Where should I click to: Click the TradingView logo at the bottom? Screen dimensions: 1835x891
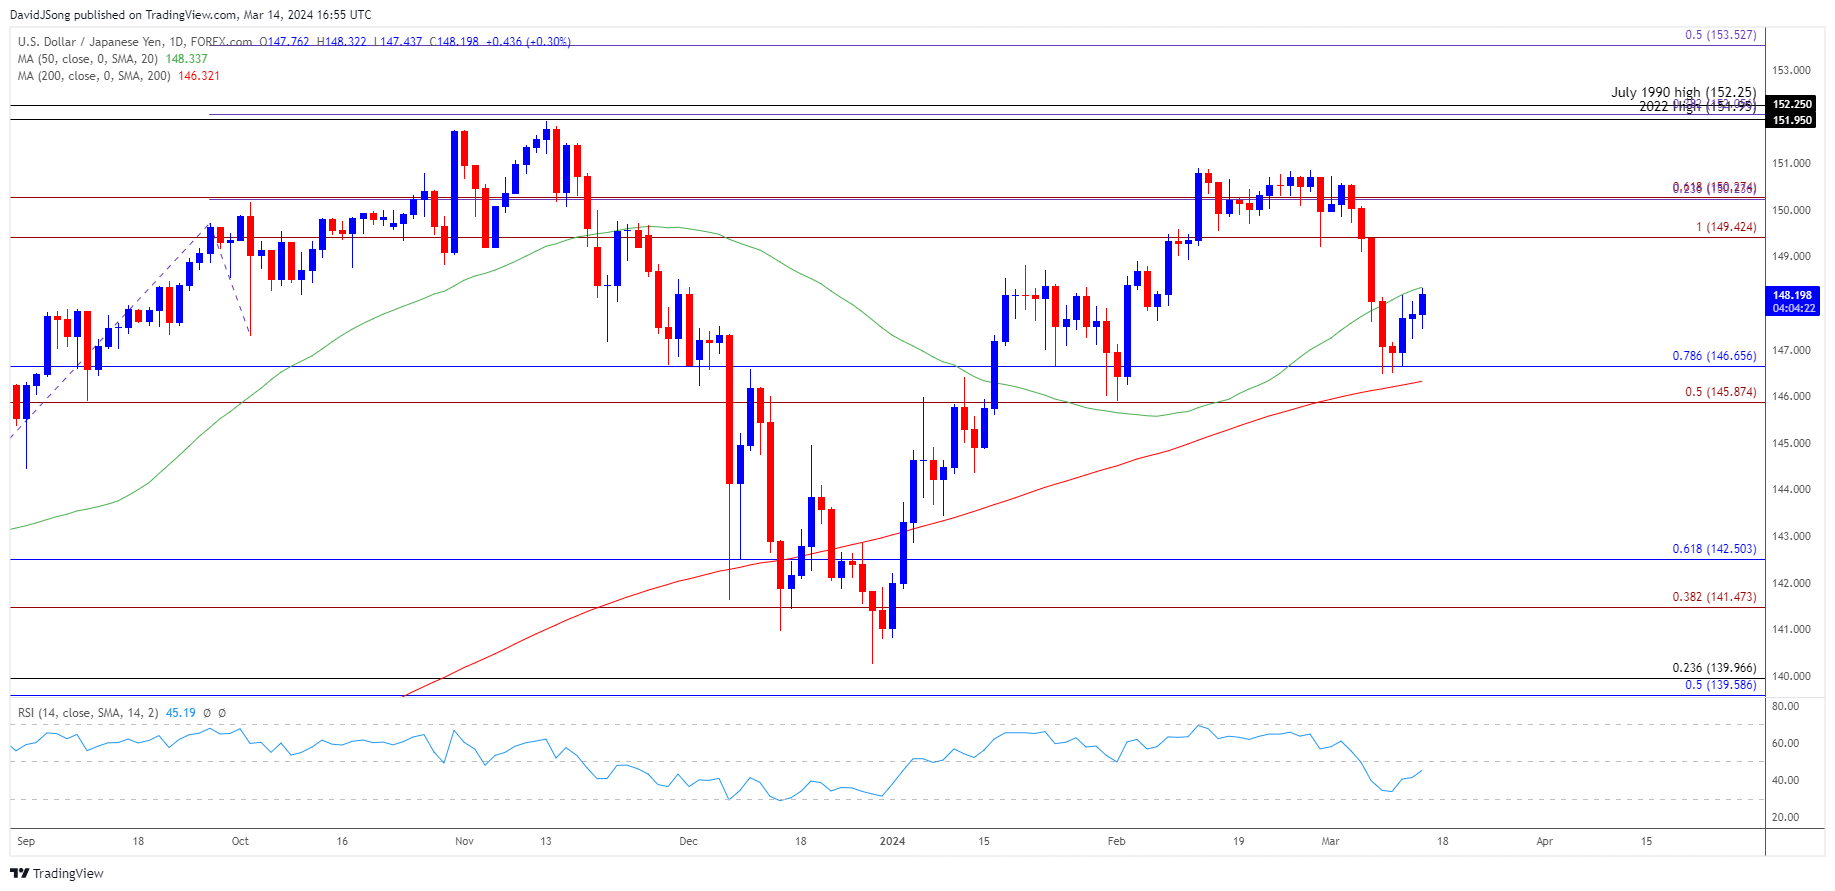[57, 873]
